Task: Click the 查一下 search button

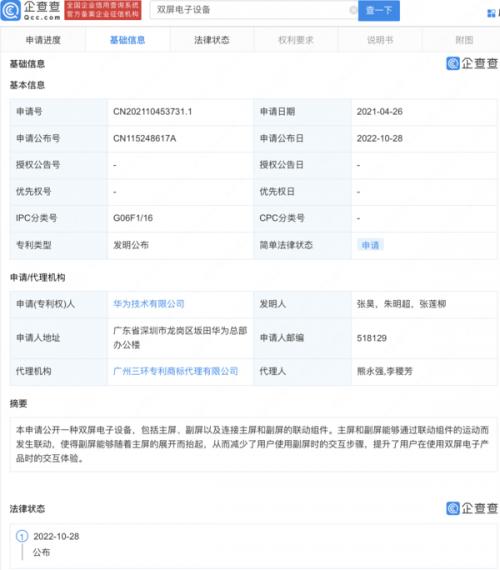Action: [379, 11]
